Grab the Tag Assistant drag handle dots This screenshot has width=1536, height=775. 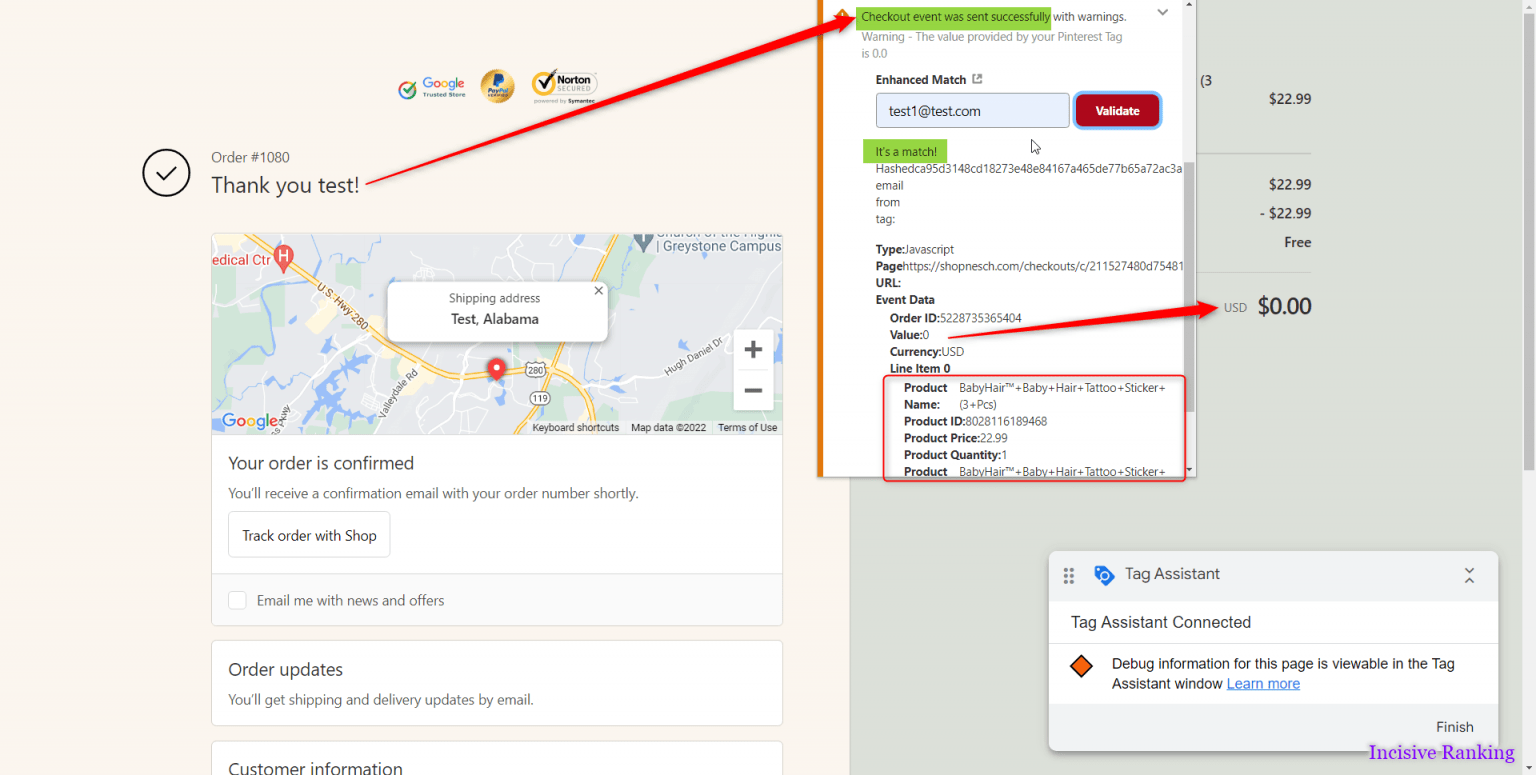[1068, 575]
